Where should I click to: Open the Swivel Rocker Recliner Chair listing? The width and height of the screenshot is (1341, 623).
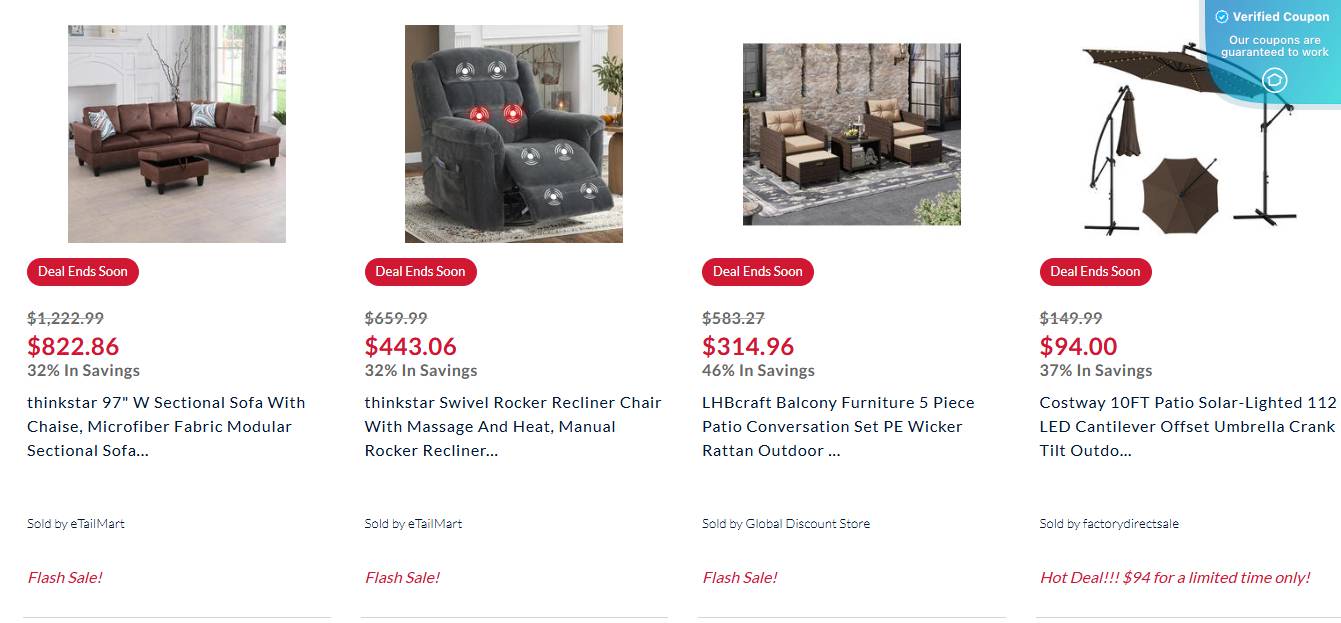pyautogui.click(x=512, y=426)
